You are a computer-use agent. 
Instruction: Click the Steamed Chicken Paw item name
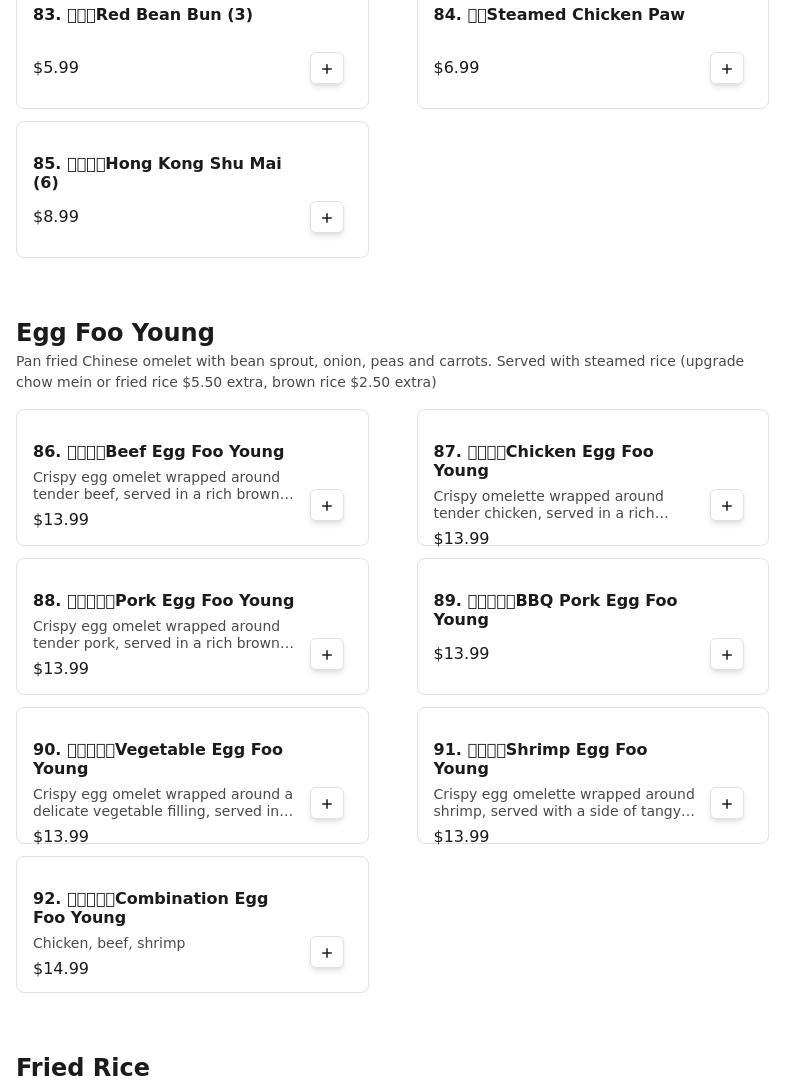(x=559, y=15)
